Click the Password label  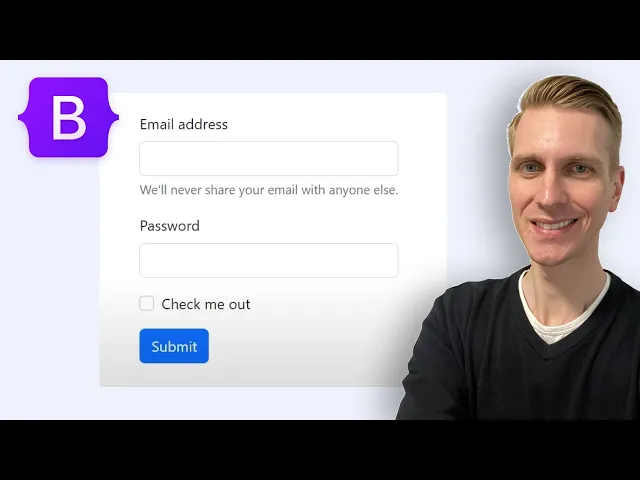[170, 226]
